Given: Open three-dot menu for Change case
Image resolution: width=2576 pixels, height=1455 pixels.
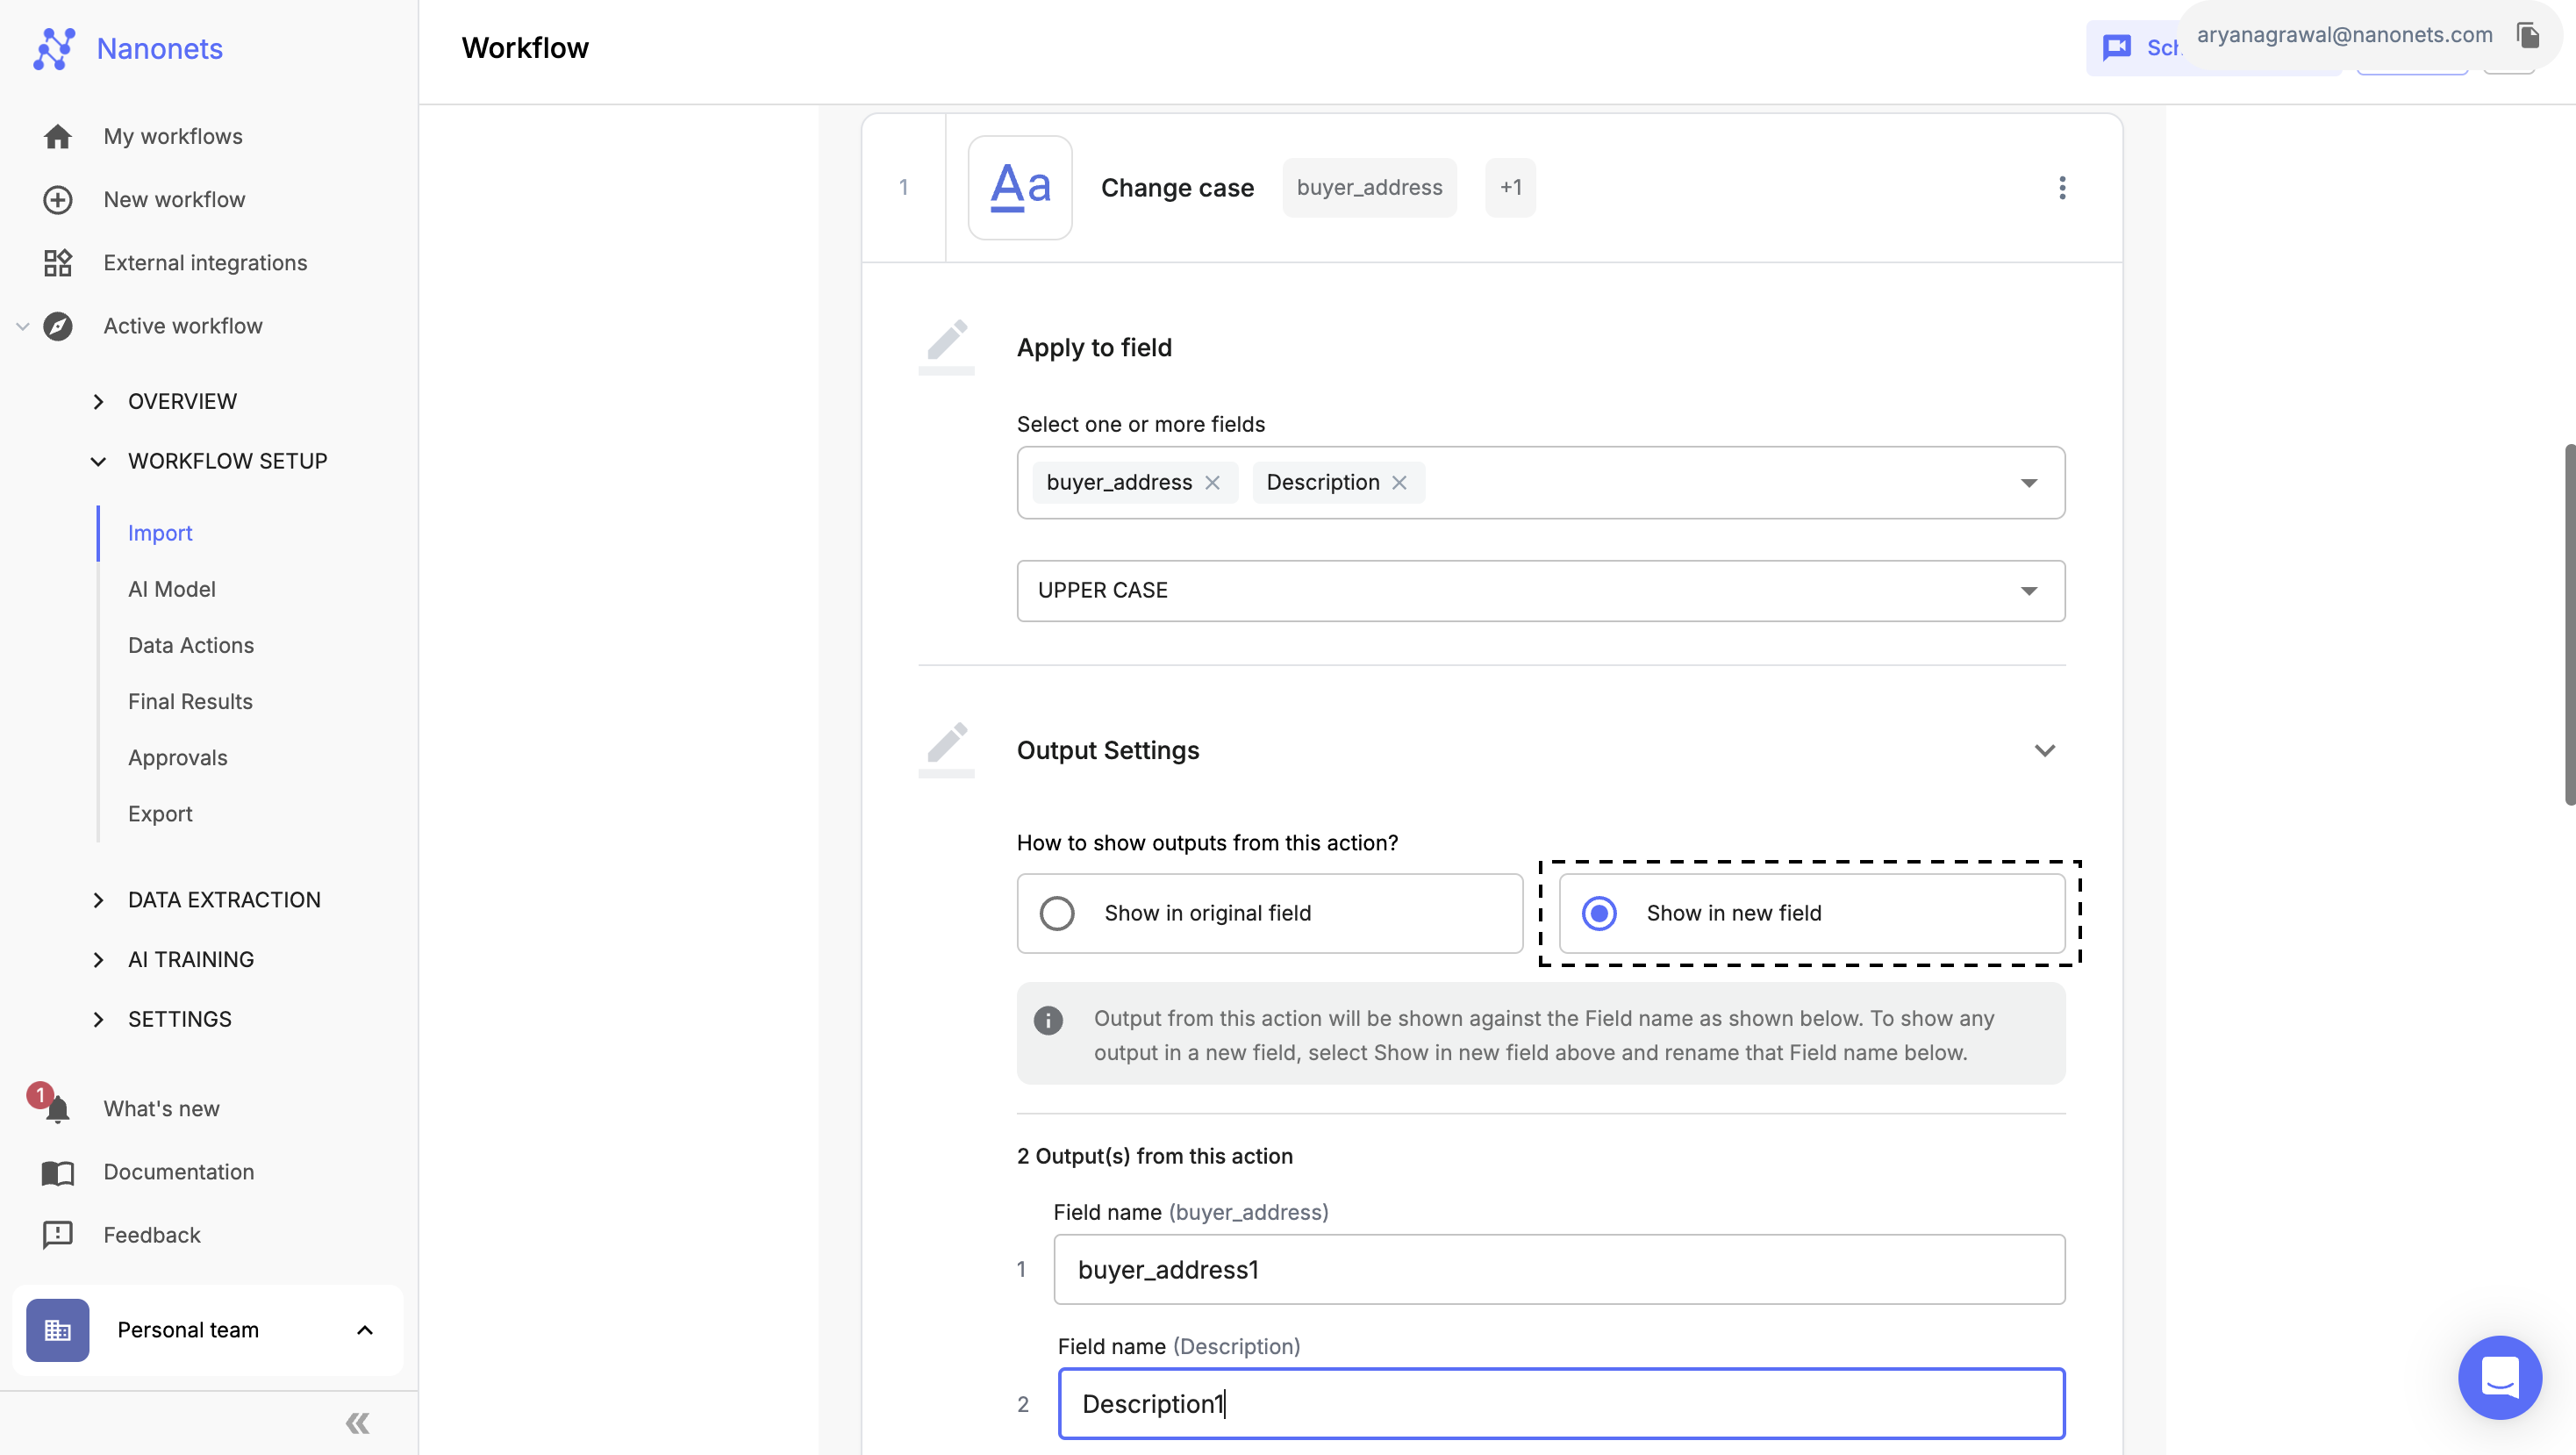Looking at the screenshot, I should coord(2062,188).
